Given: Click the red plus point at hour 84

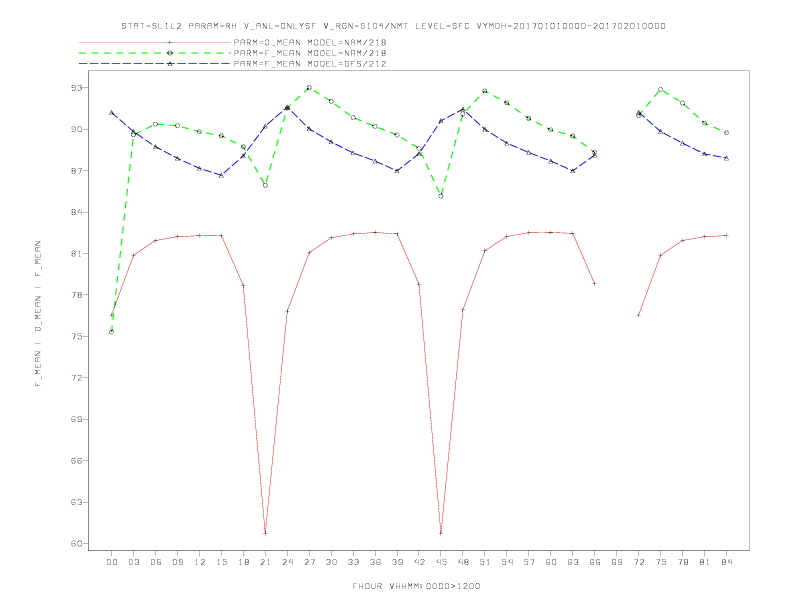Looking at the screenshot, I should click(x=727, y=235).
